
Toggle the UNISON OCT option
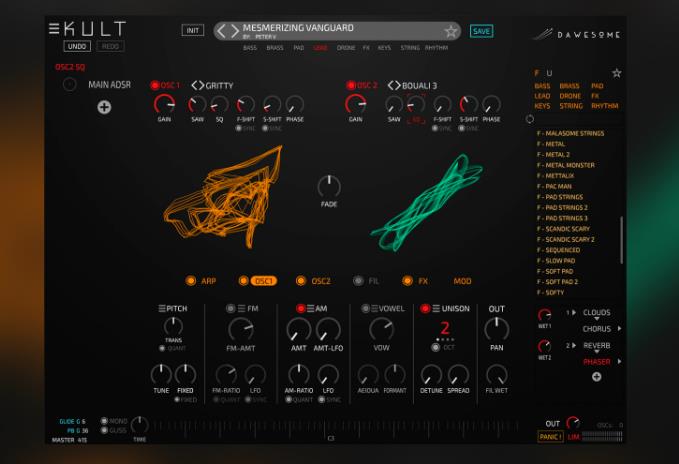click(x=436, y=347)
